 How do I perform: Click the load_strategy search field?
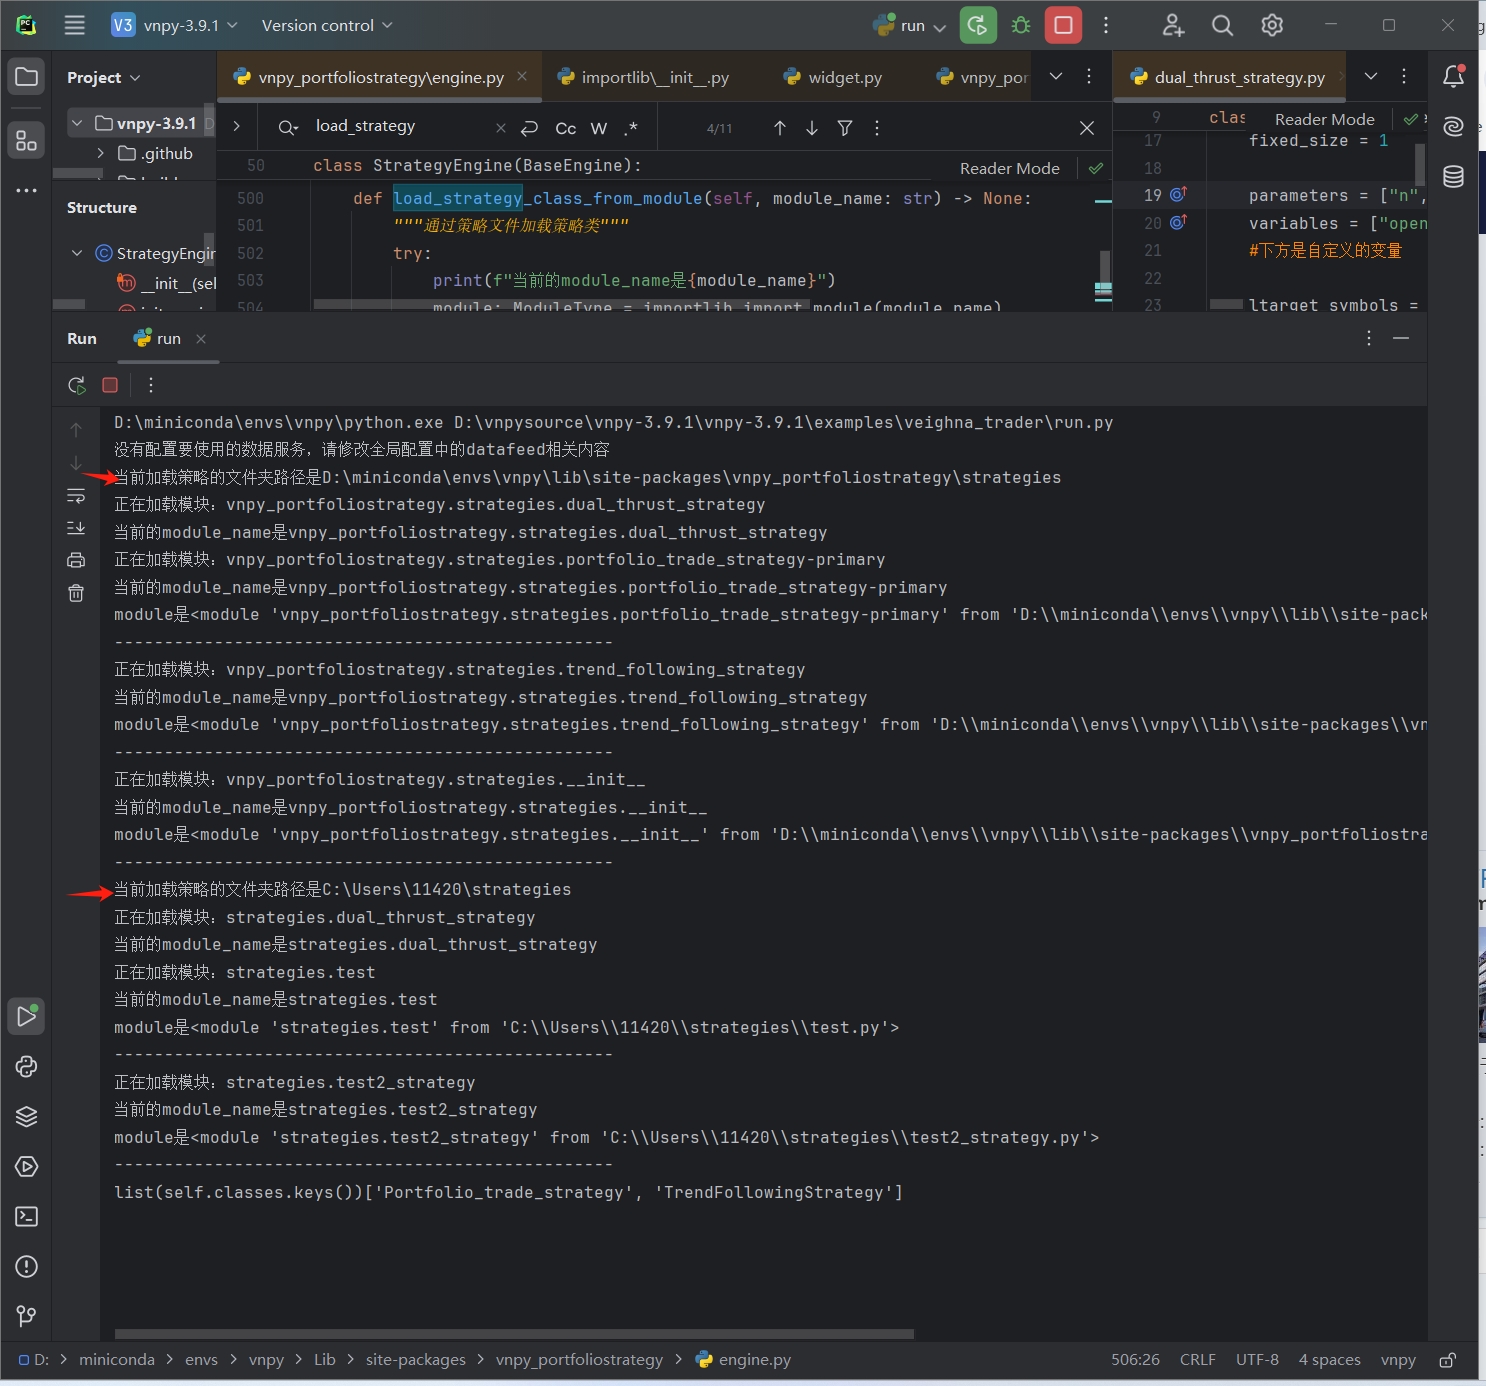point(400,126)
